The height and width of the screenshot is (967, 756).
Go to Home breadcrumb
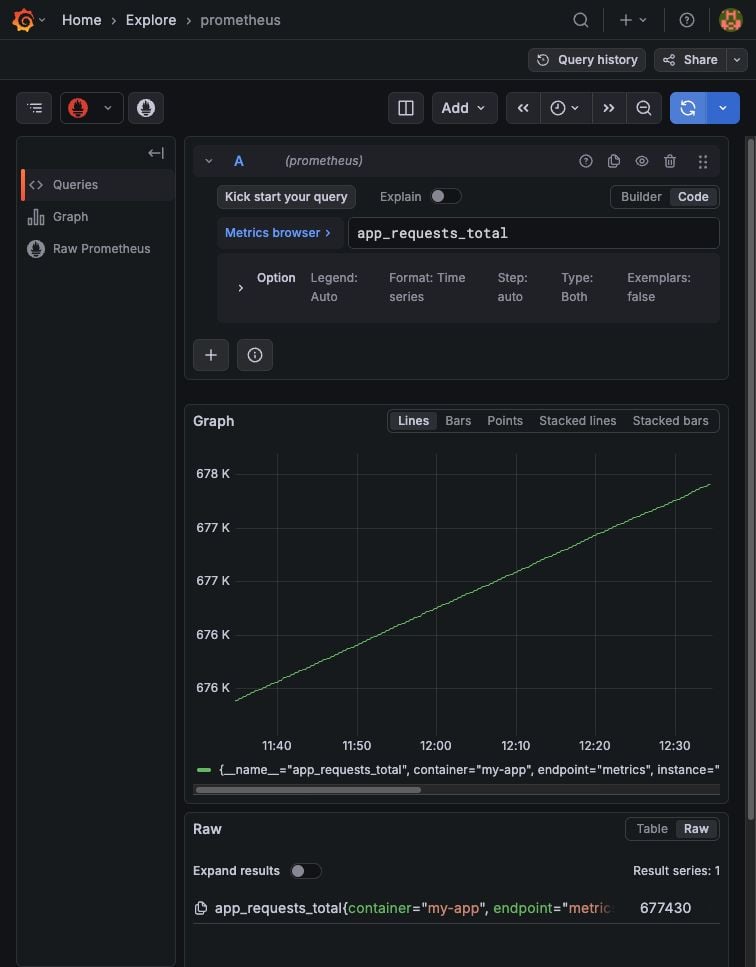click(x=81, y=20)
